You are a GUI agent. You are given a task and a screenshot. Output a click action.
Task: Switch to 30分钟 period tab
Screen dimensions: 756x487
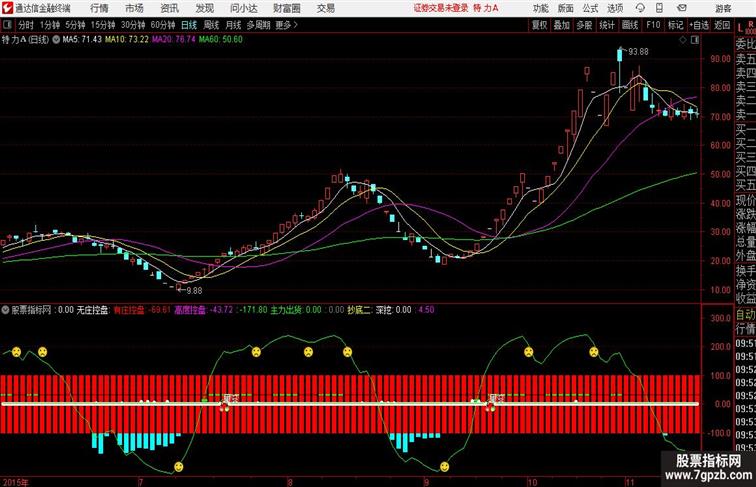133,25
